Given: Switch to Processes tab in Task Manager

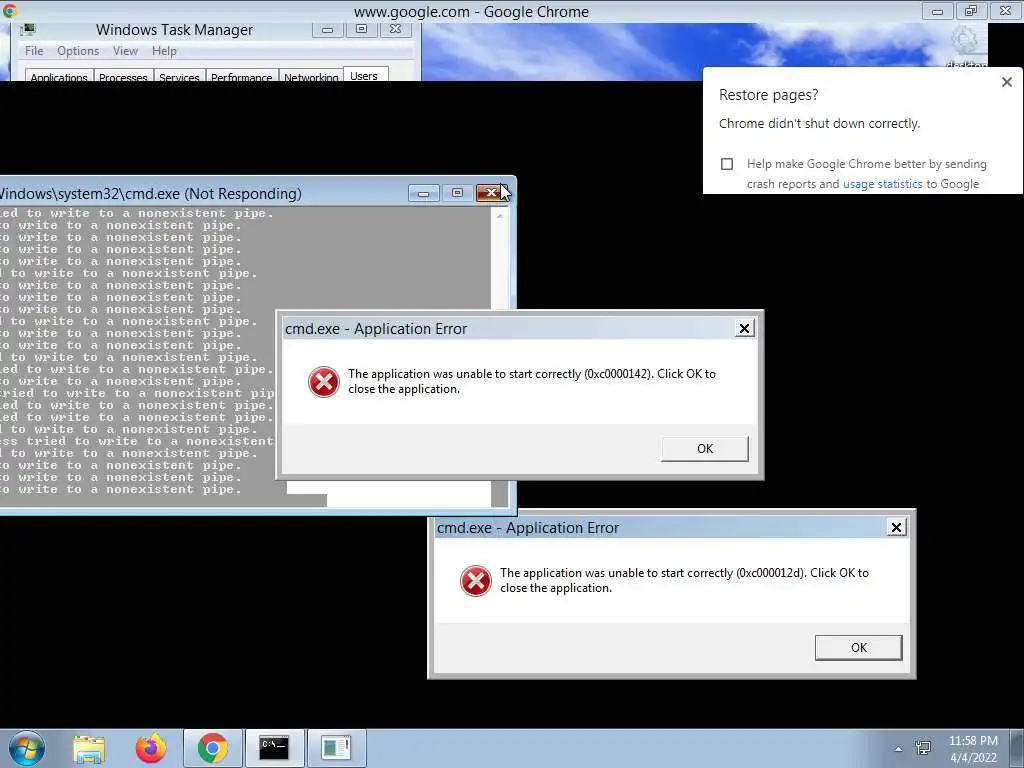Looking at the screenshot, I should [123, 75].
